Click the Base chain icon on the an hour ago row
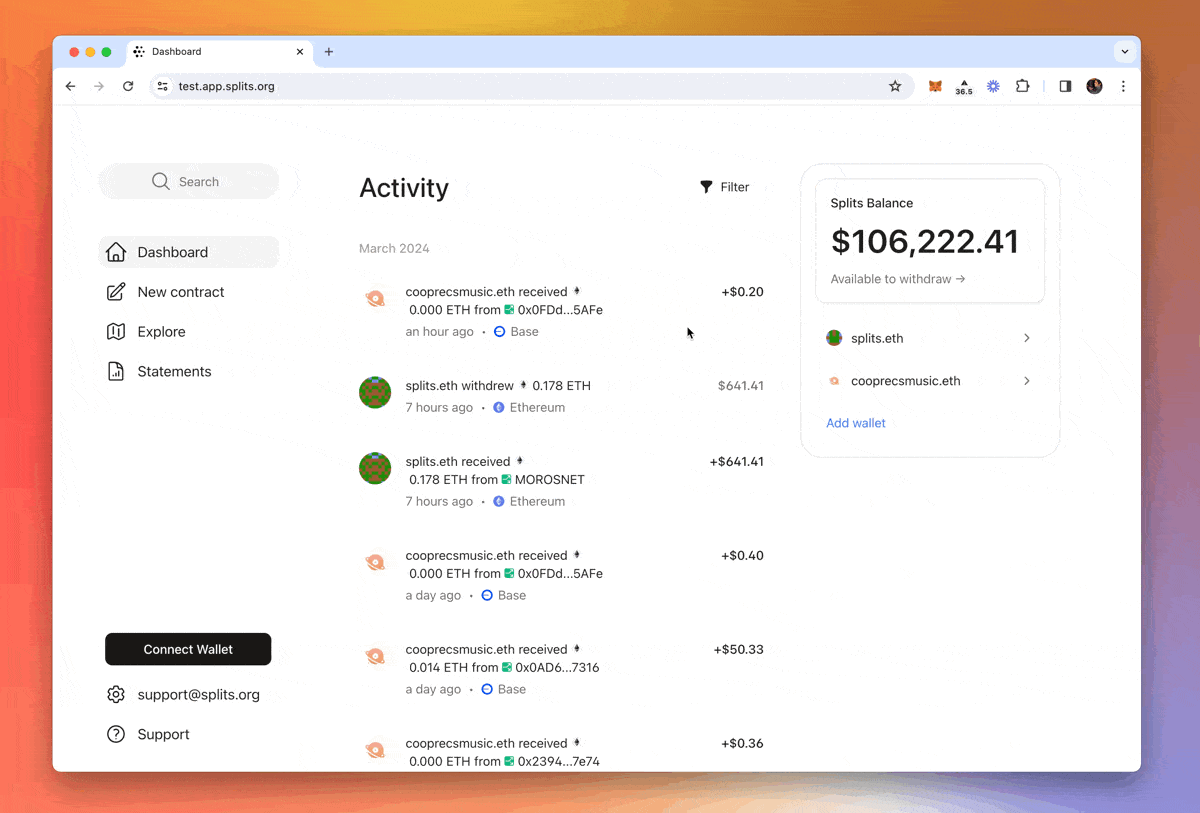The image size is (1200, 813). (499, 332)
